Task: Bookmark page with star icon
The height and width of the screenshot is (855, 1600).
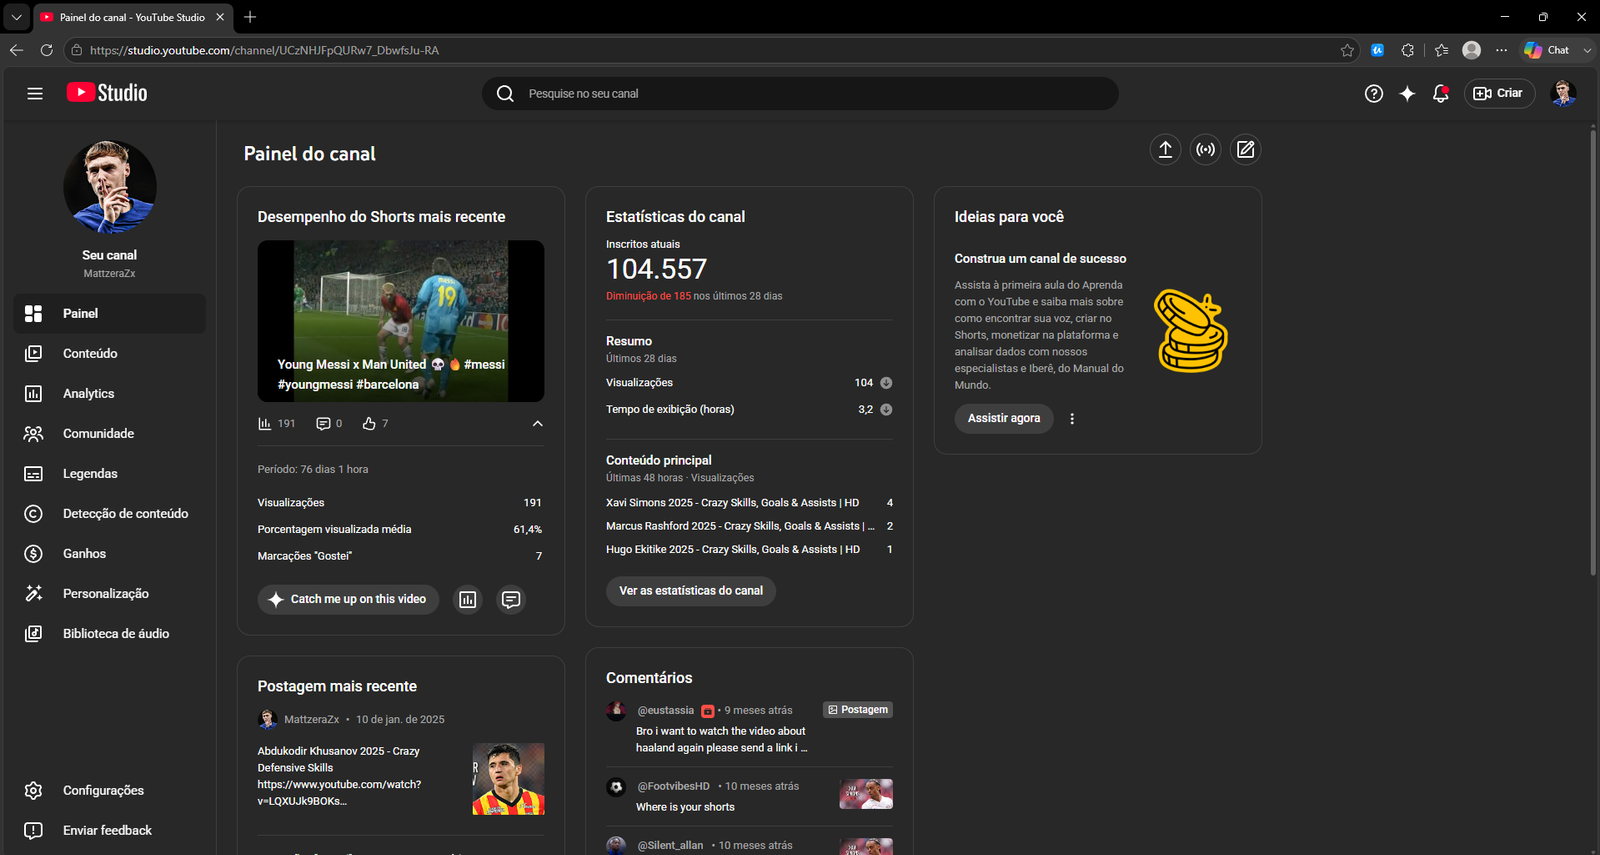Action: point(1347,50)
